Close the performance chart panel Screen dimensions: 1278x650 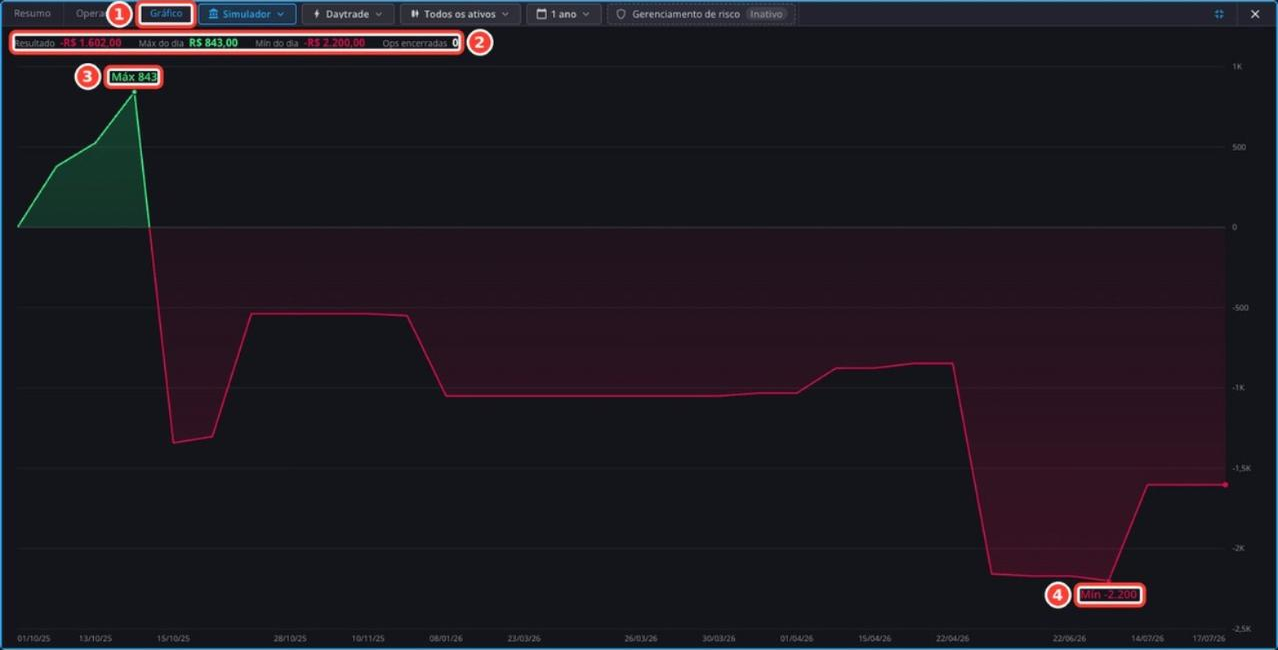(1255, 15)
